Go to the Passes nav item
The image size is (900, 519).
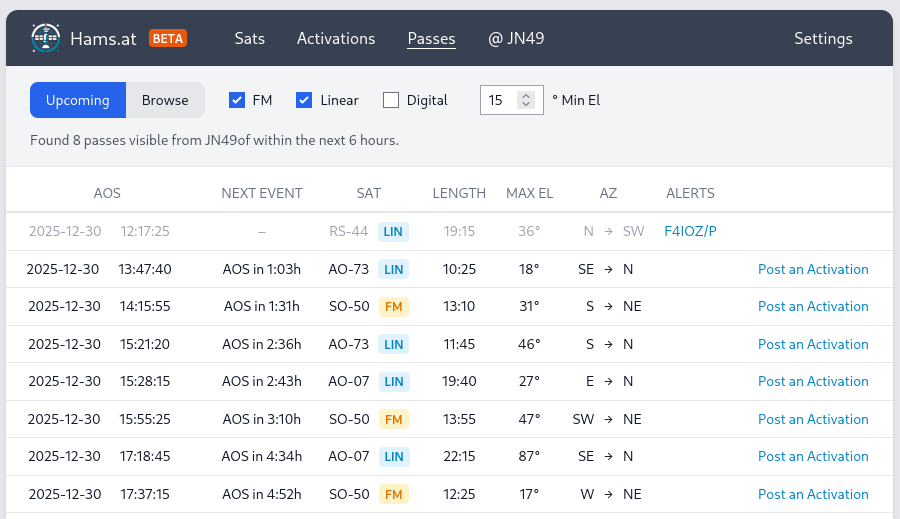(431, 39)
